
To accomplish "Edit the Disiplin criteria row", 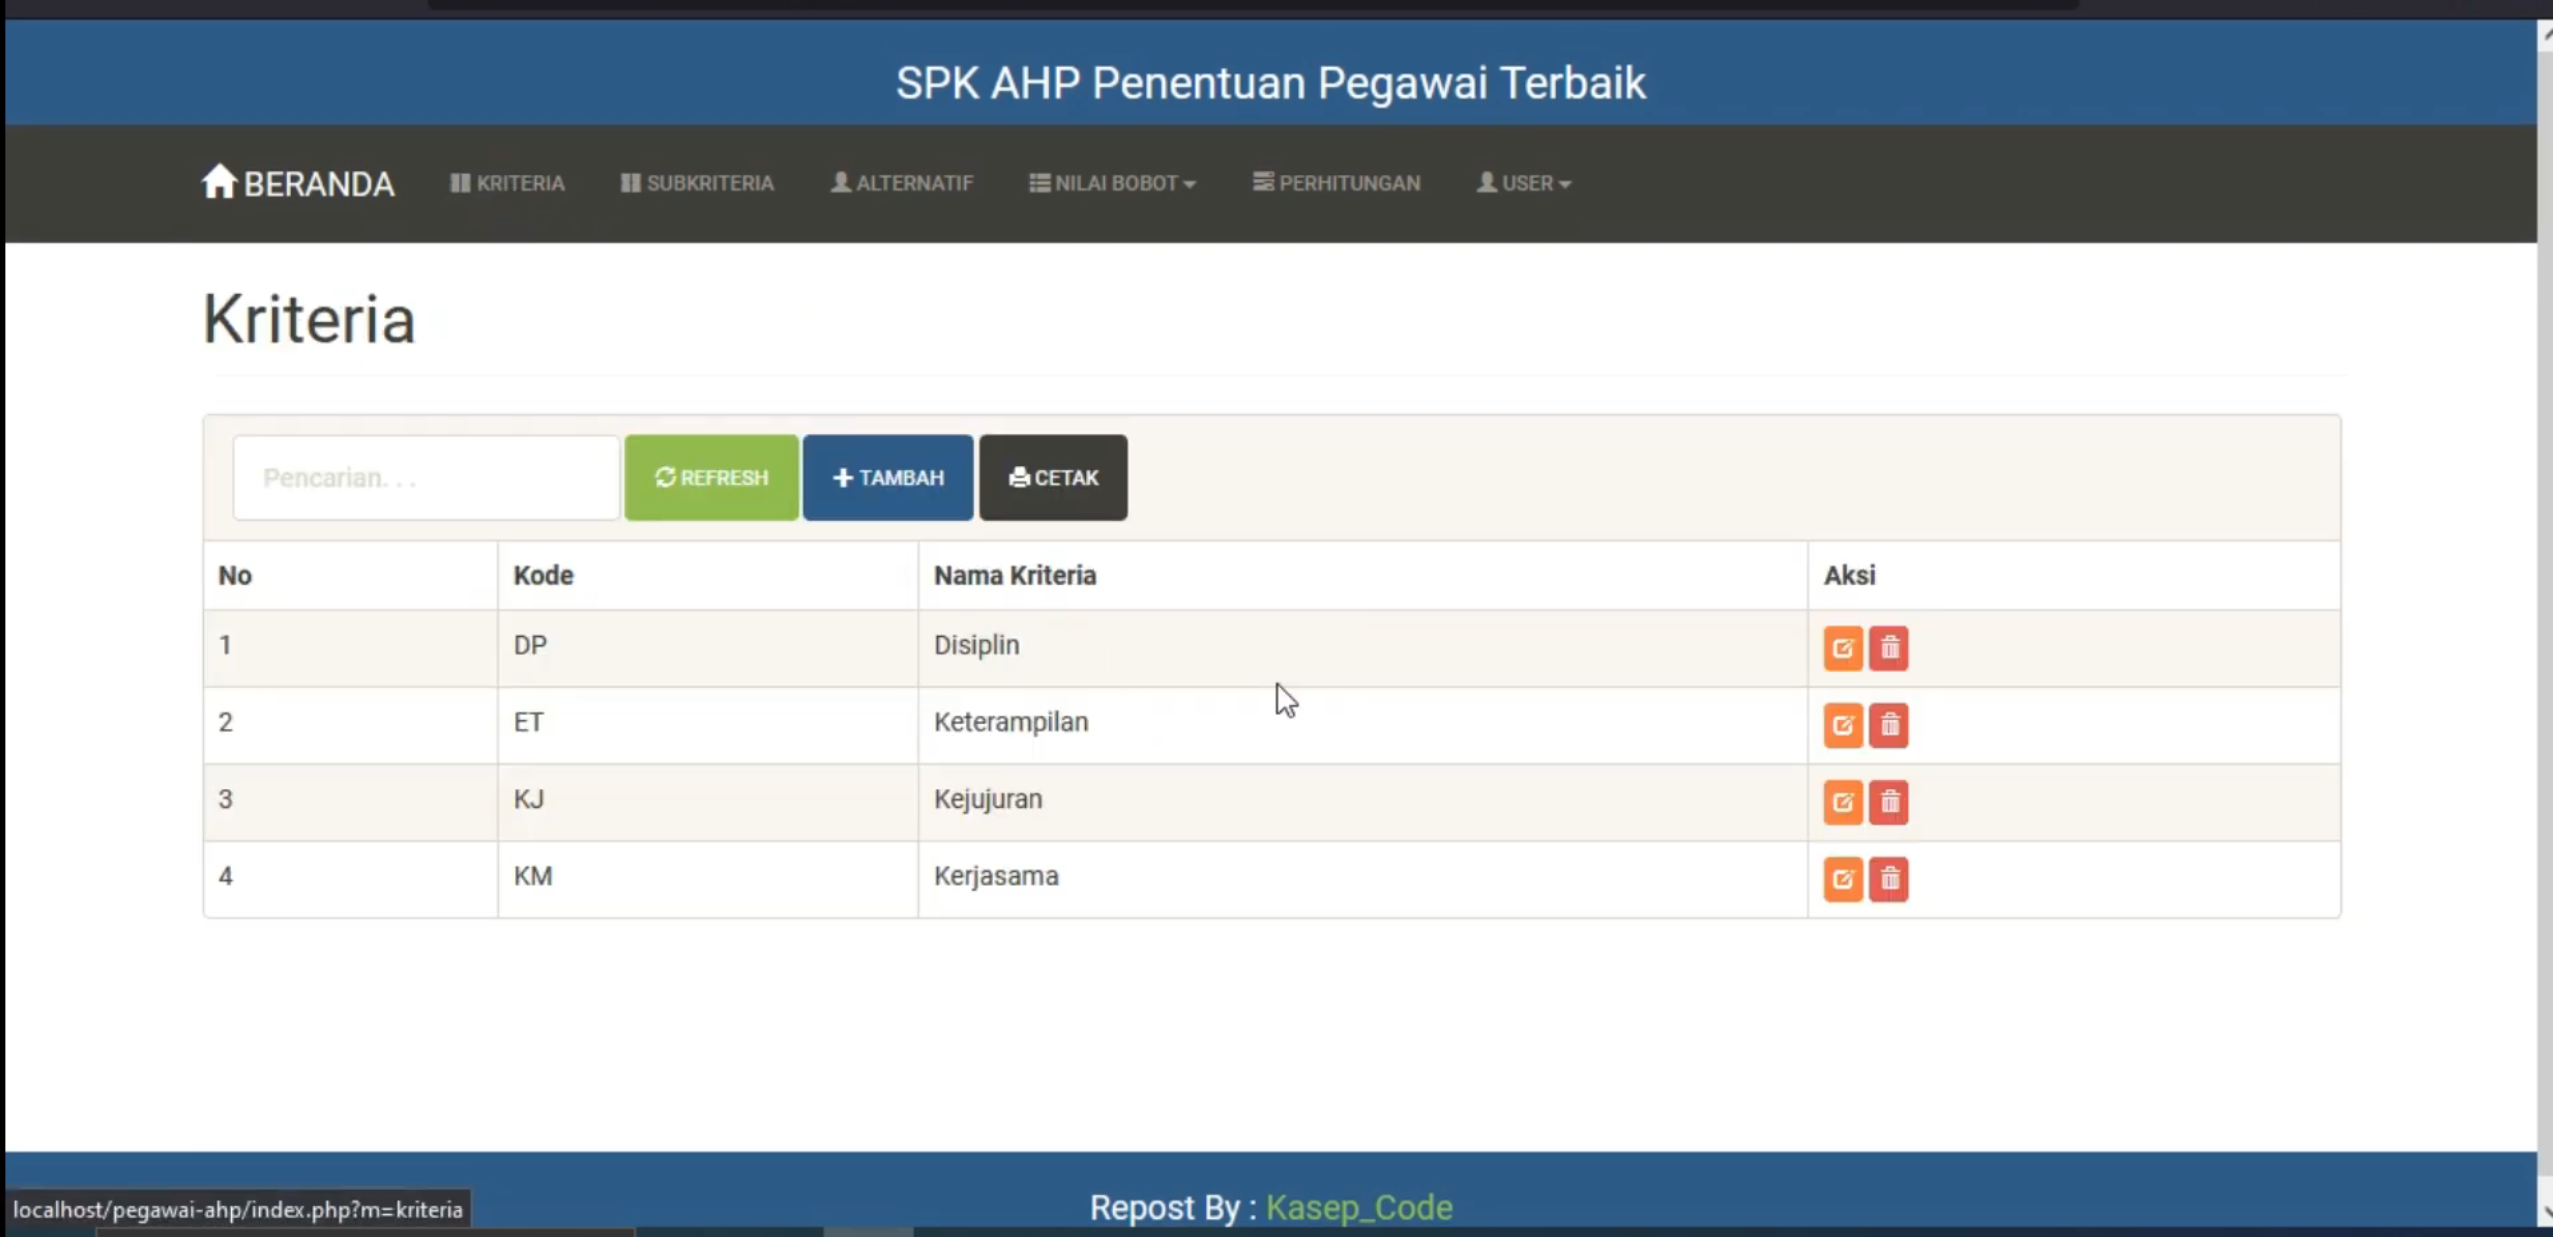I will coord(1842,648).
